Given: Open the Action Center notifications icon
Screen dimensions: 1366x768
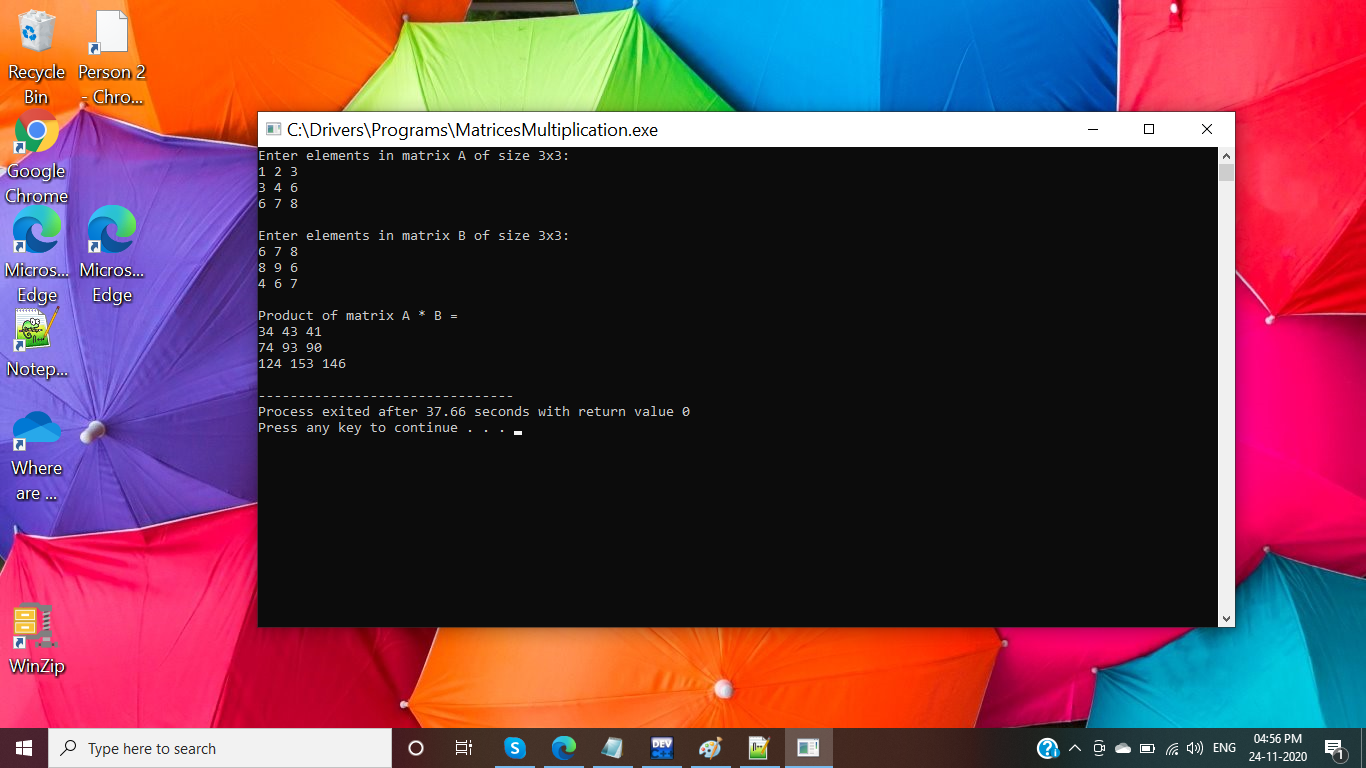Looking at the screenshot, I should pos(1335,748).
